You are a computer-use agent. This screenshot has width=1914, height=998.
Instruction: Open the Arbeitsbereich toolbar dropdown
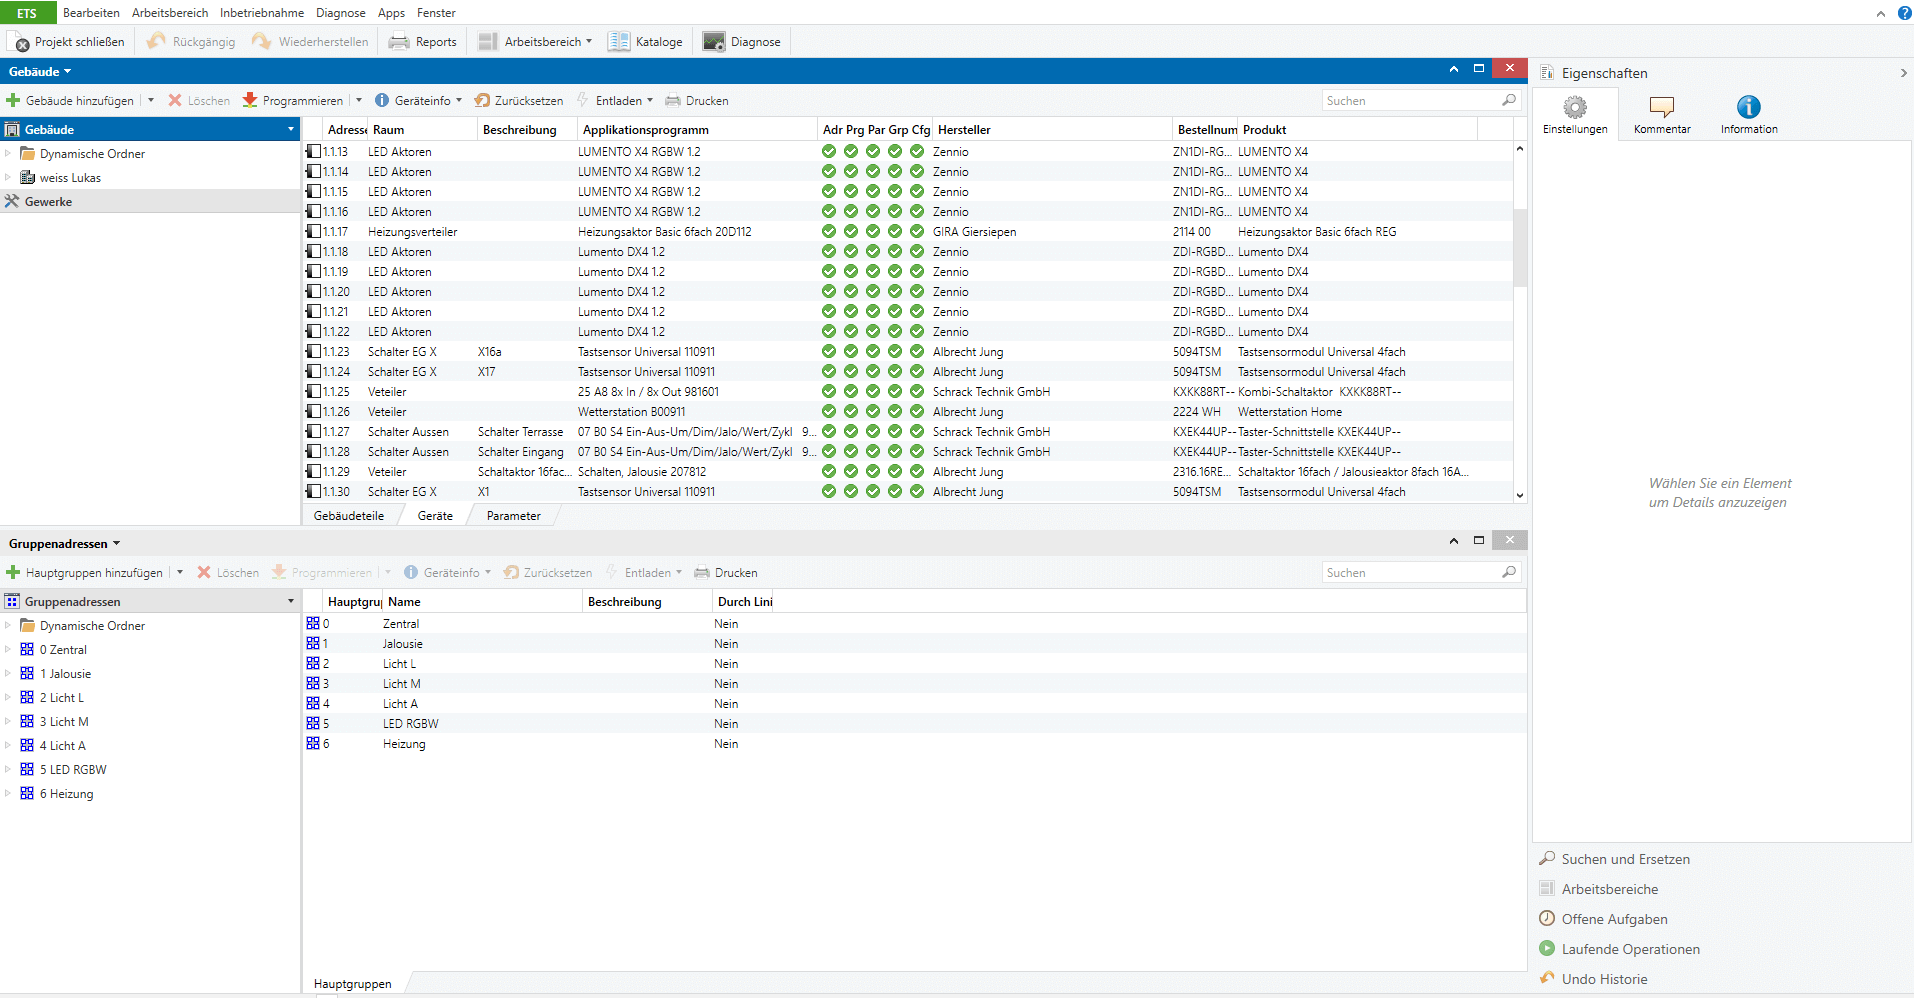click(x=589, y=42)
